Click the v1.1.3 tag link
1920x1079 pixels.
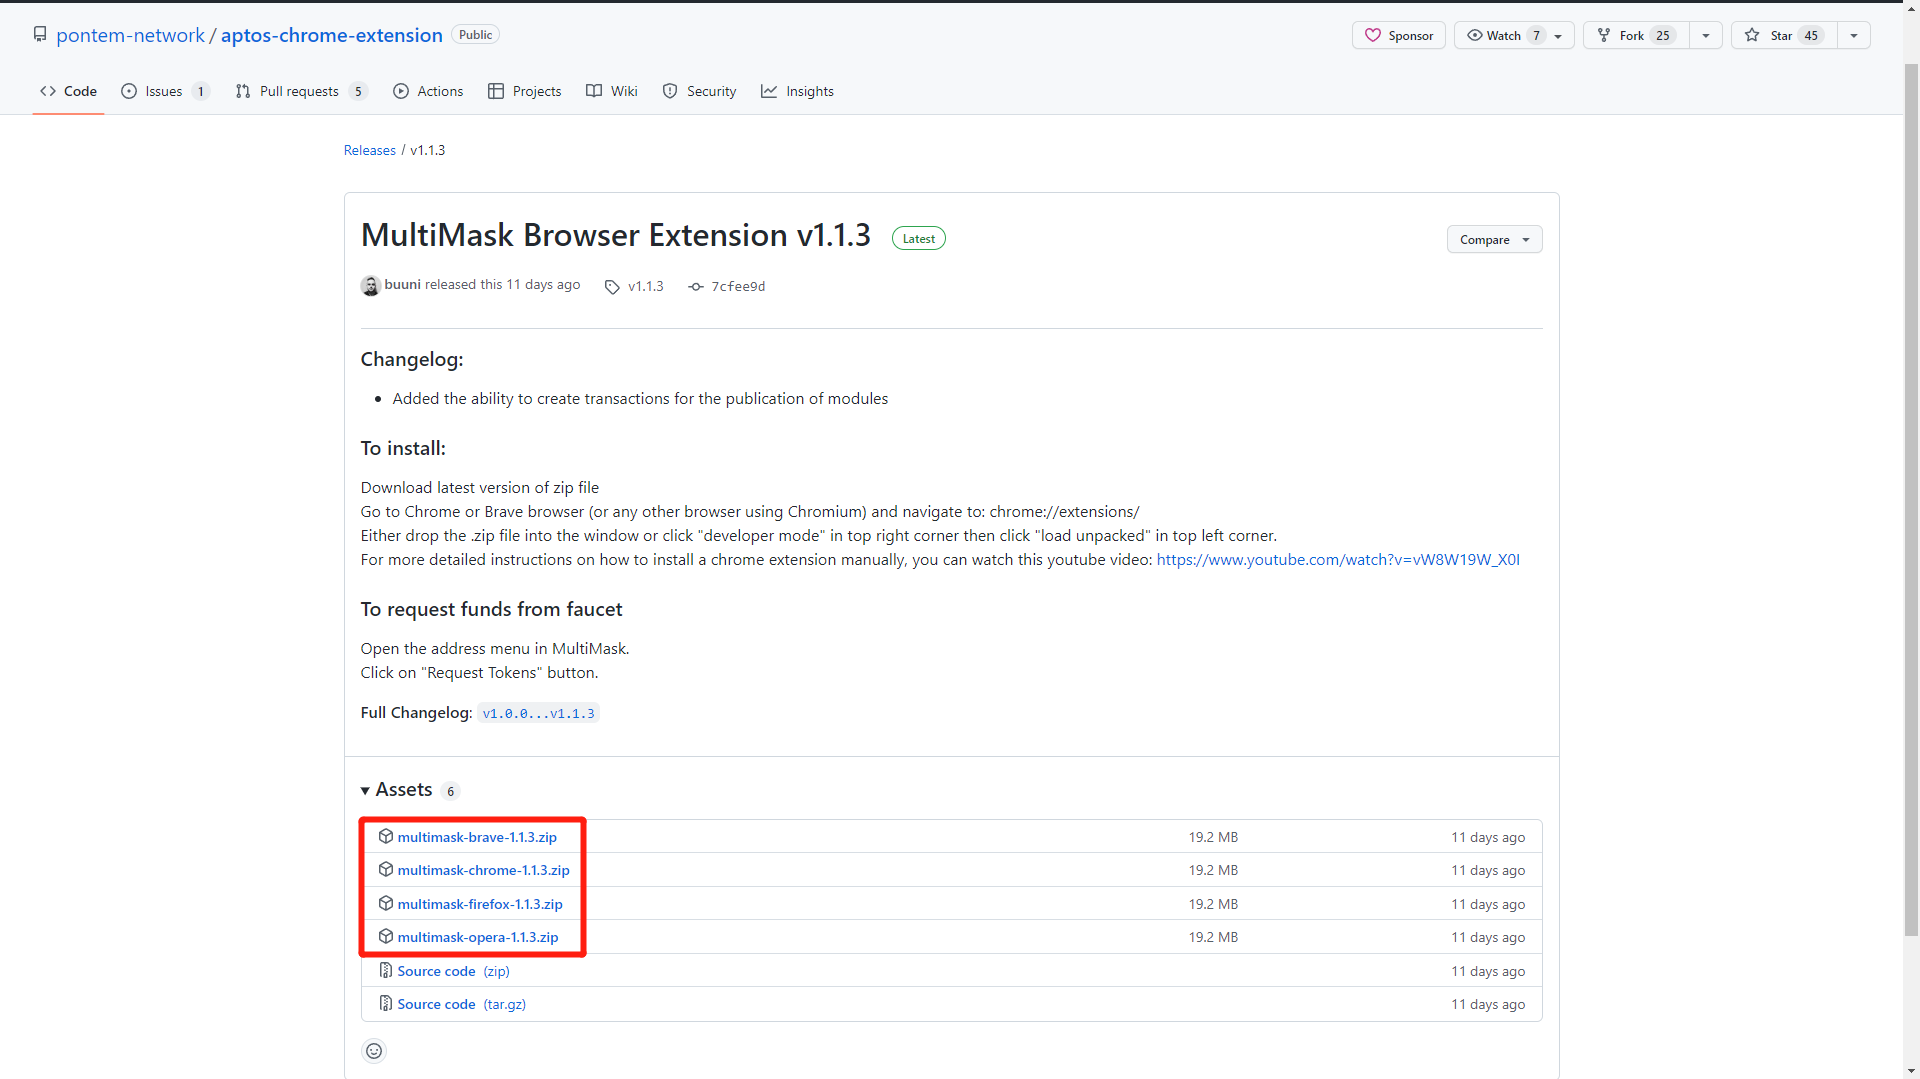tap(645, 286)
